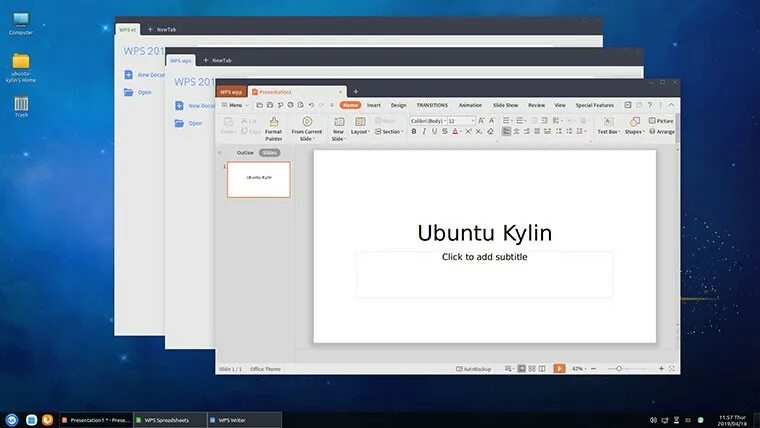
Task: Open the Slide Show ribbon tab
Action: pyautogui.click(x=506, y=105)
